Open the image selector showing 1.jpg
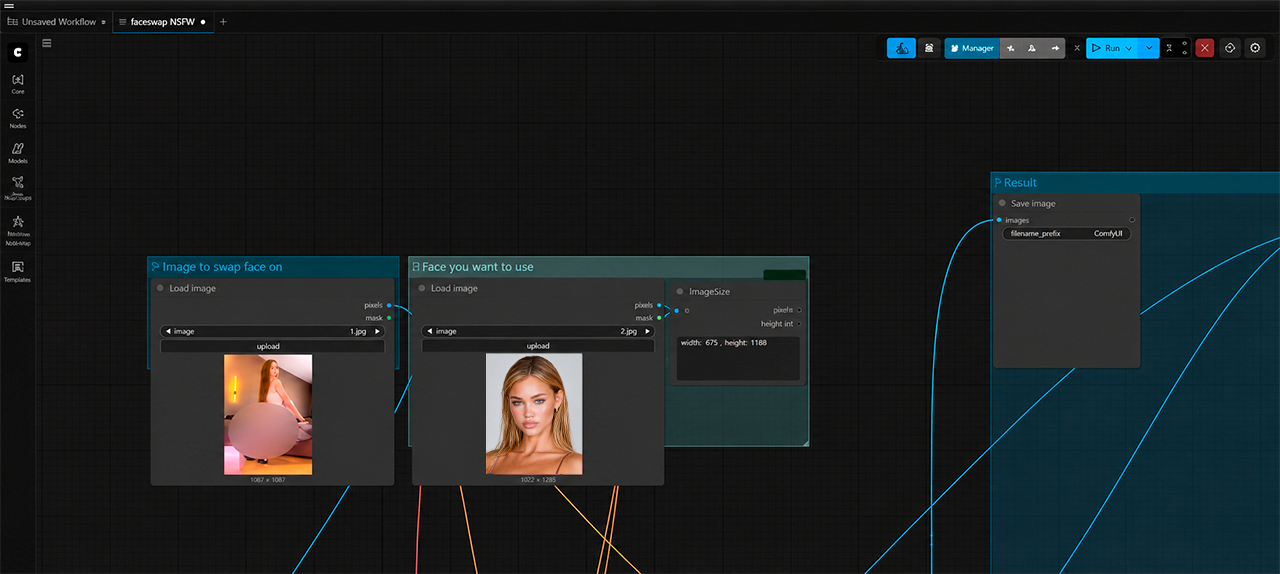1280x574 pixels. (x=272, y=331)
